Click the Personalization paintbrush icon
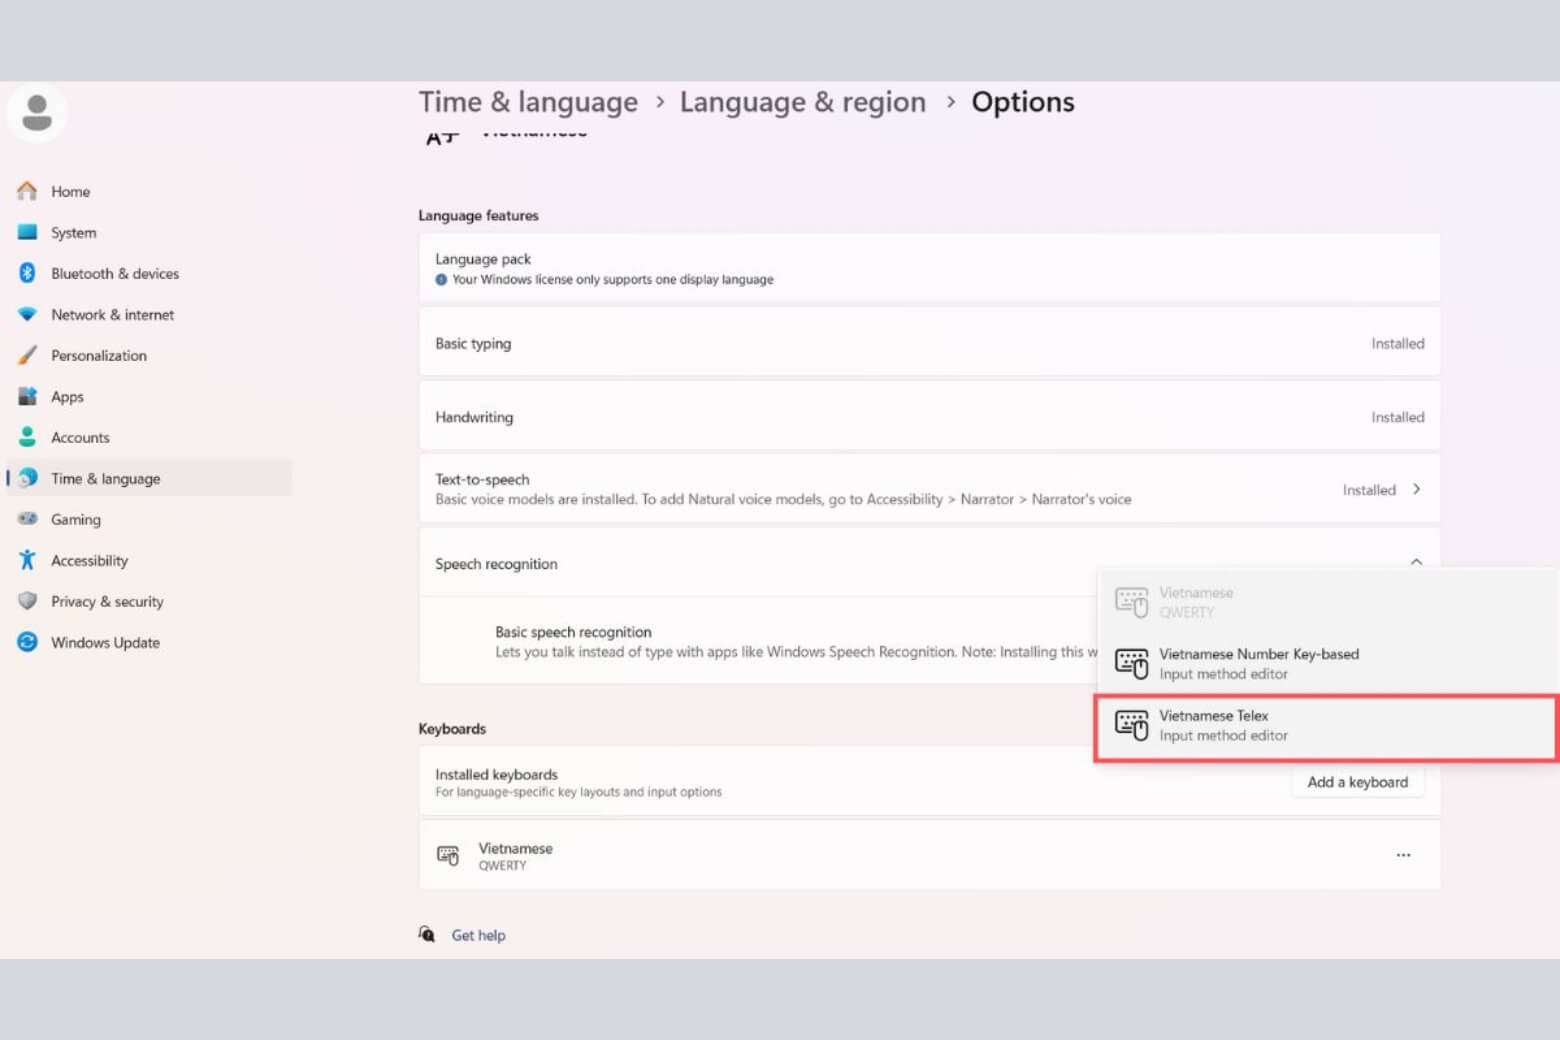 27,355
